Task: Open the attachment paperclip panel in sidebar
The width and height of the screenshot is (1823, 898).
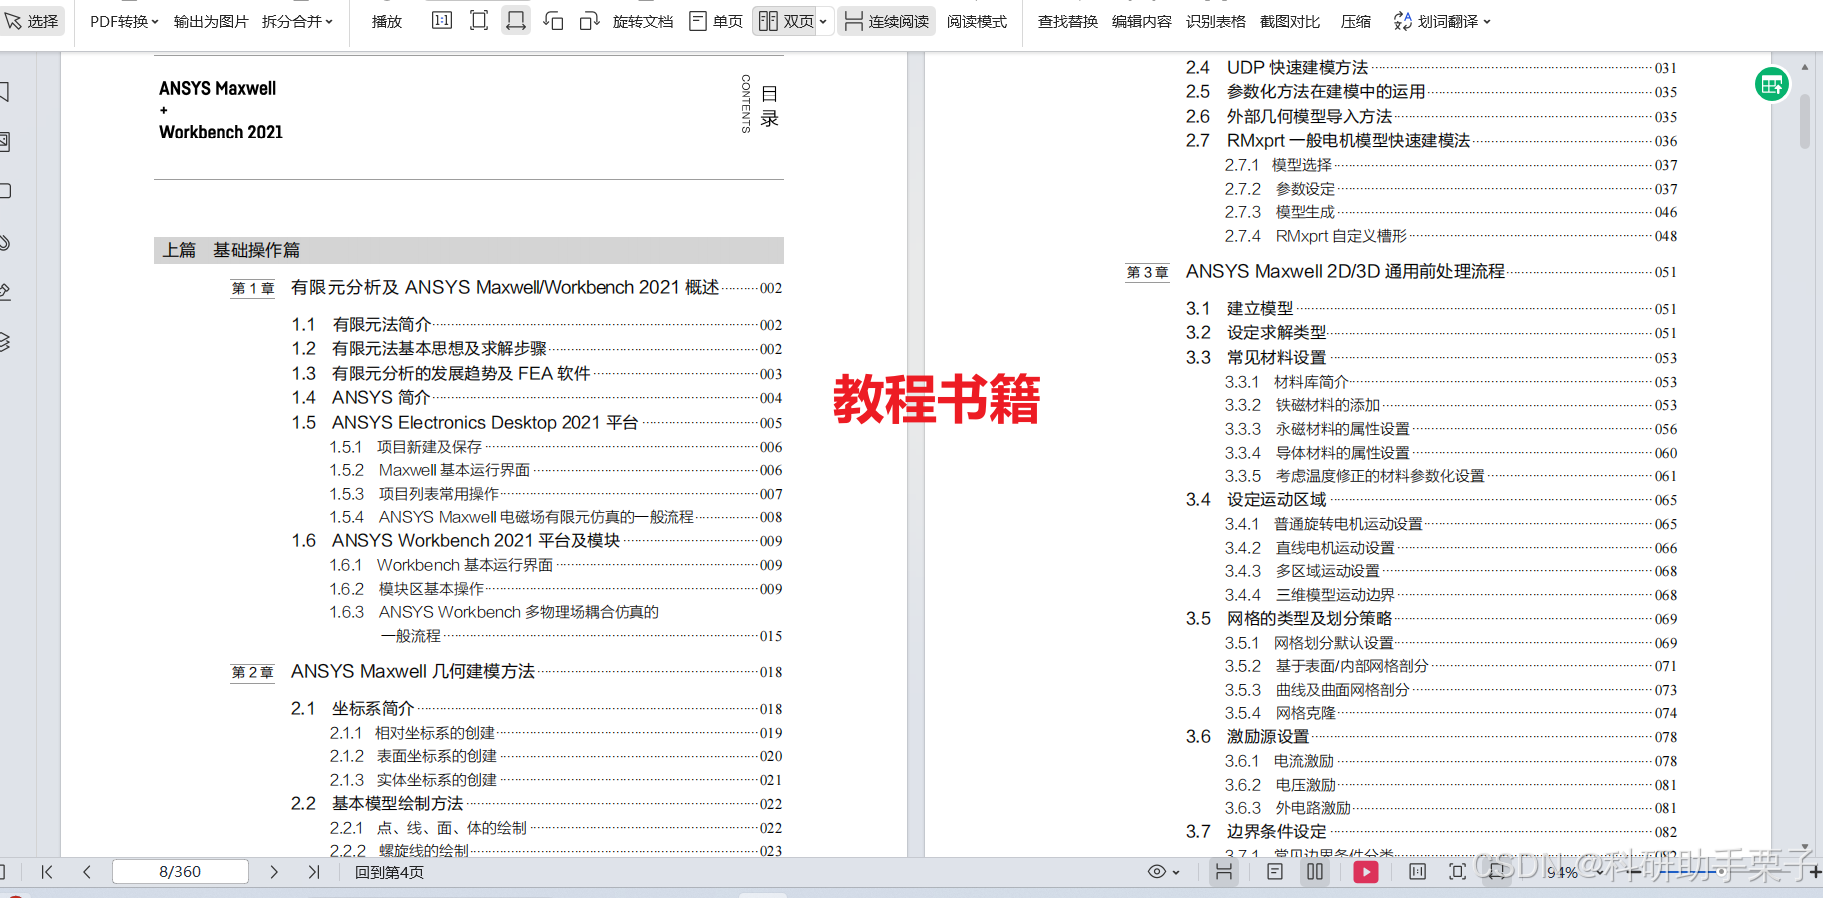Action: coord(5,242)
